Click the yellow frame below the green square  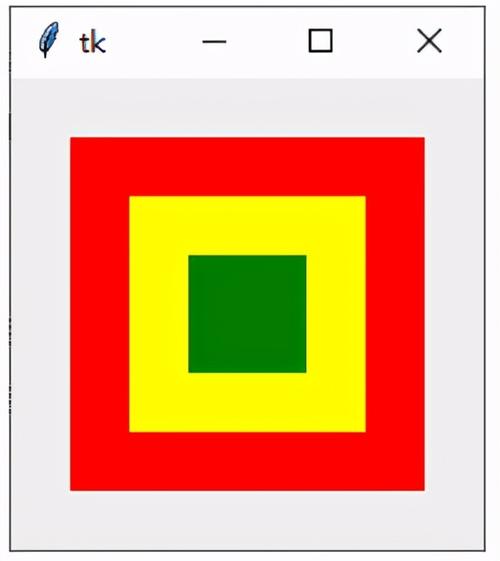[247, 402]
